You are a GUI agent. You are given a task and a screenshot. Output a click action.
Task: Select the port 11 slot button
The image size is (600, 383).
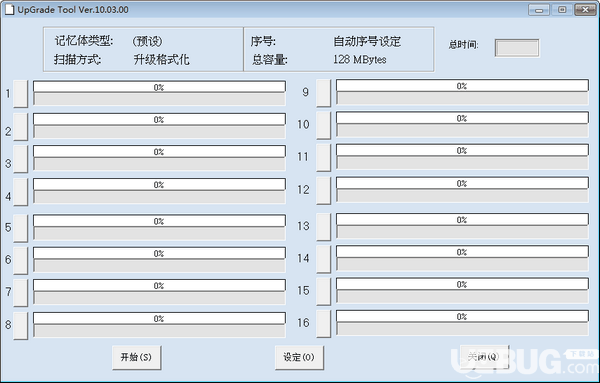click(x=324, y=158)
